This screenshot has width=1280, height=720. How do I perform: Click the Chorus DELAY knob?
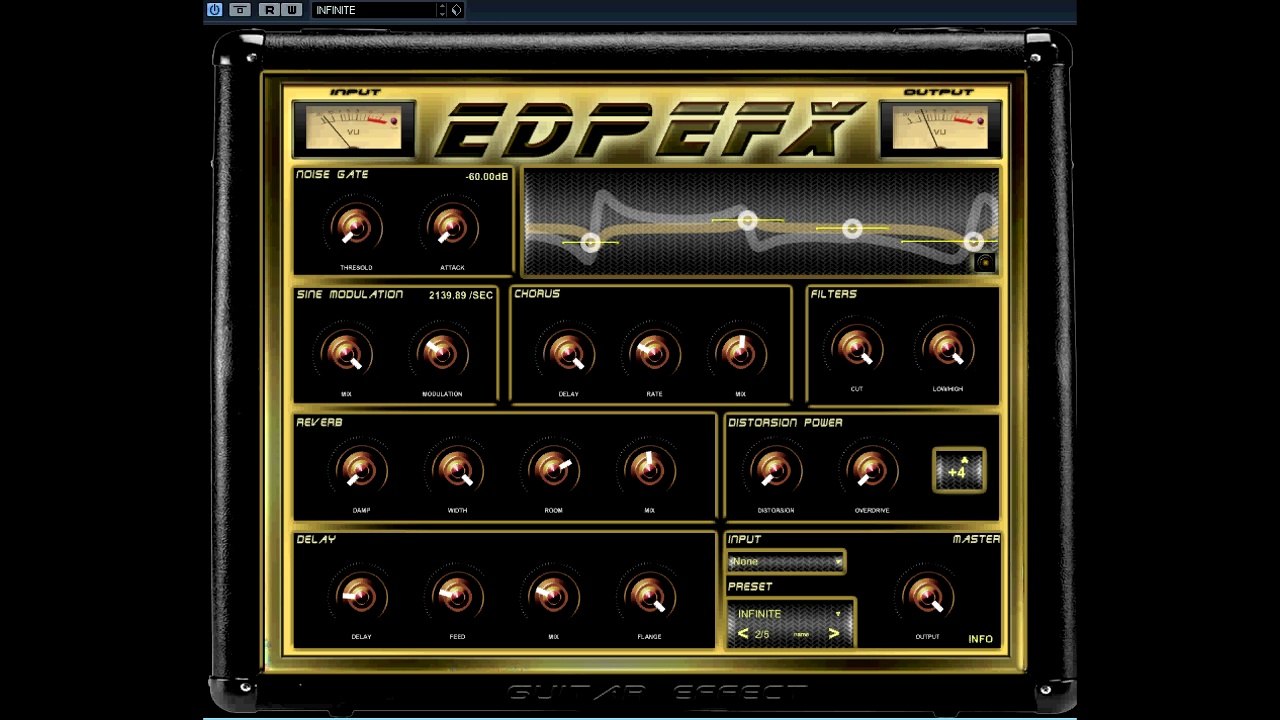tap(568, 353)
